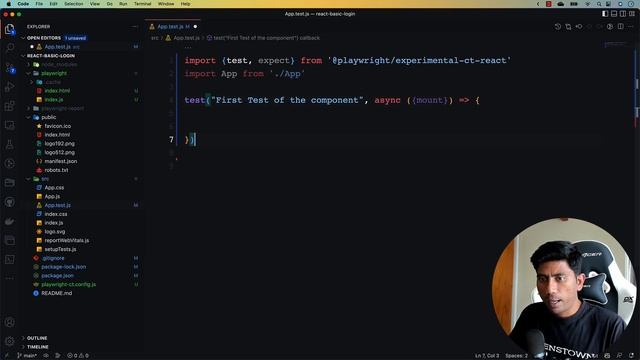Expand the playwright-report folder
640x360 pixels.
[x=62, y=109]
